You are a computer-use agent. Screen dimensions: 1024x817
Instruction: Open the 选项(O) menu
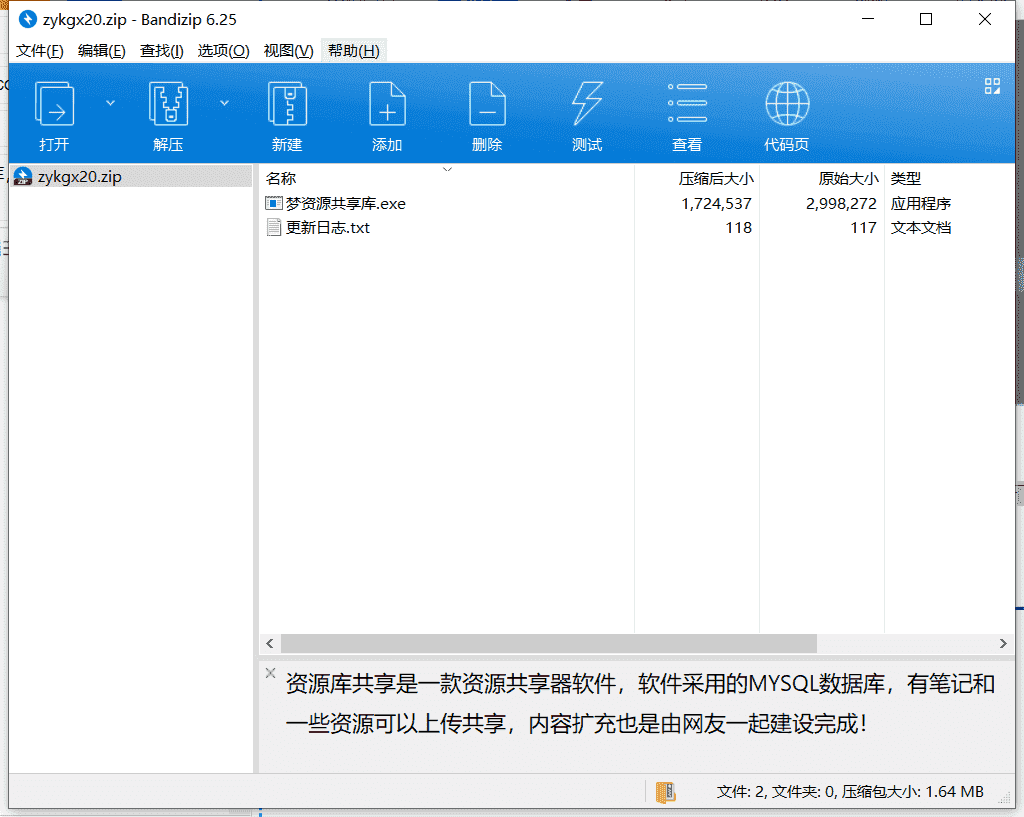tap(223, 51)
